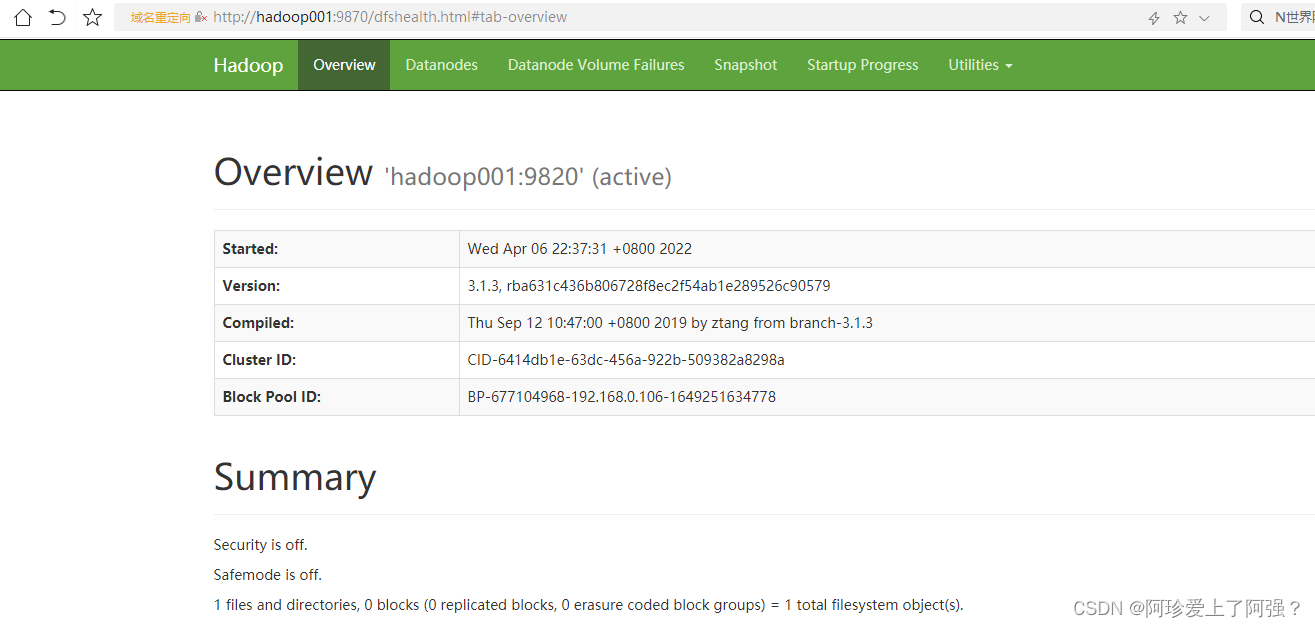This screenshot has height=628, width=1315.
Task: Open the Snapshot tab
Action: point(745,65)
